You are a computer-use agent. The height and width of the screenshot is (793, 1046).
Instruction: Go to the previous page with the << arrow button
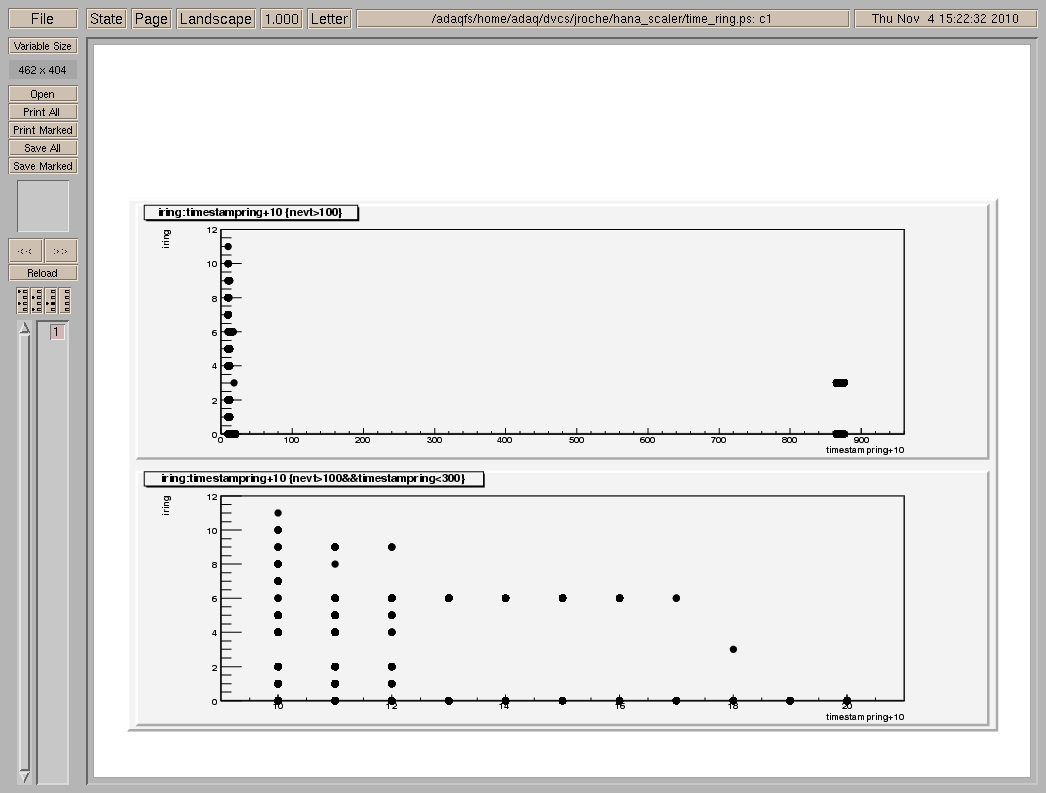click(x=25, y=251)
